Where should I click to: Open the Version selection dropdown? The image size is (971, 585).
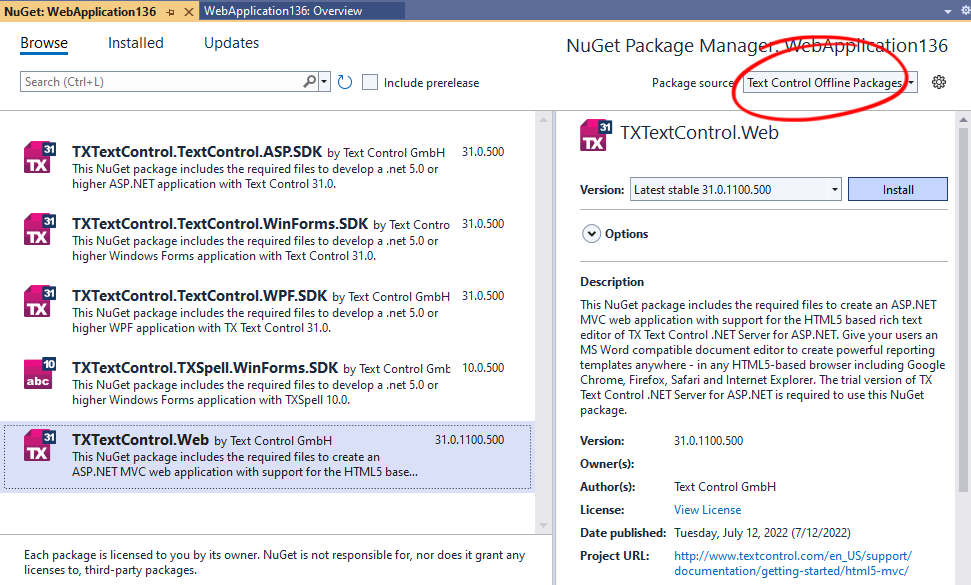click(735, 189)
